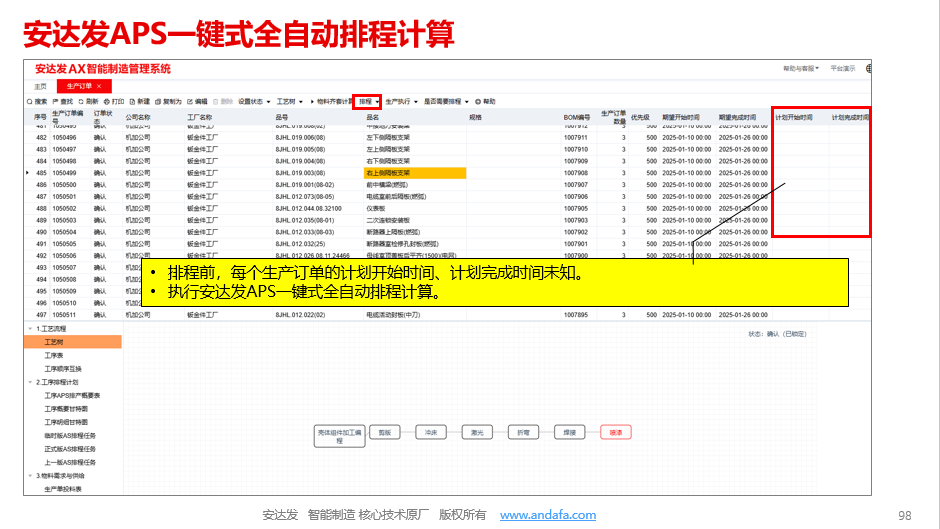This screenshot has width=940, height=529.
Task: Click the 激光 process node
Action: click(477, 432)
